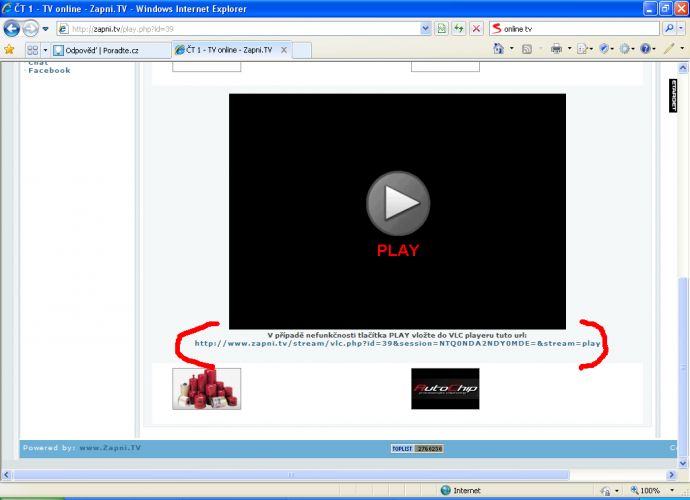Open the dropdown arrow beside status bar lock icon

point(617,491)
